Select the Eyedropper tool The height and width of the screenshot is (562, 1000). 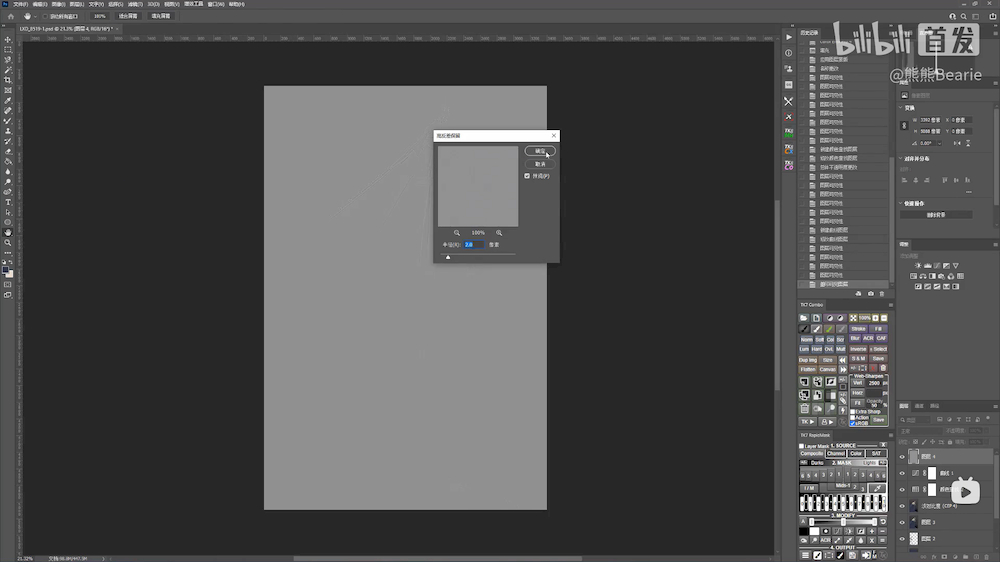[8, 100]
